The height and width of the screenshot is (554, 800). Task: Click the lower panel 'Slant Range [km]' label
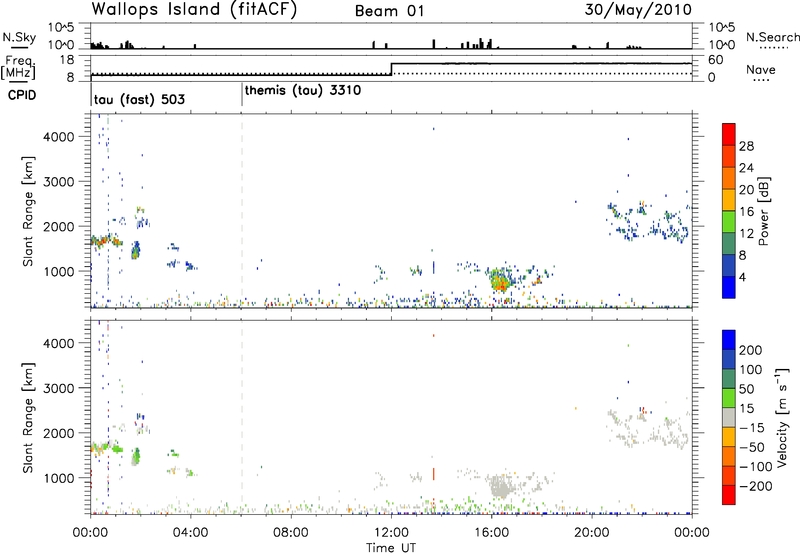tap(28, 418)
